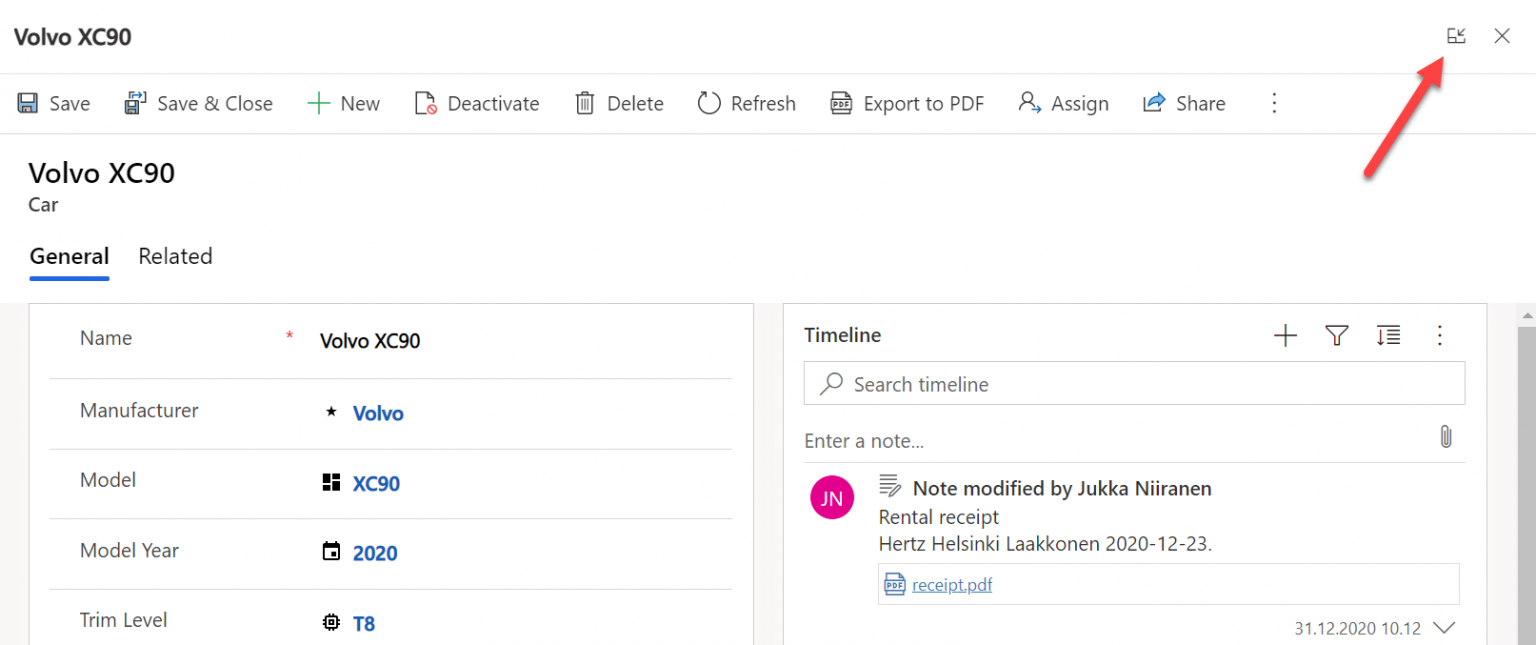
Task: Click the Deactivate button label
Action: [x=493, y=104]
